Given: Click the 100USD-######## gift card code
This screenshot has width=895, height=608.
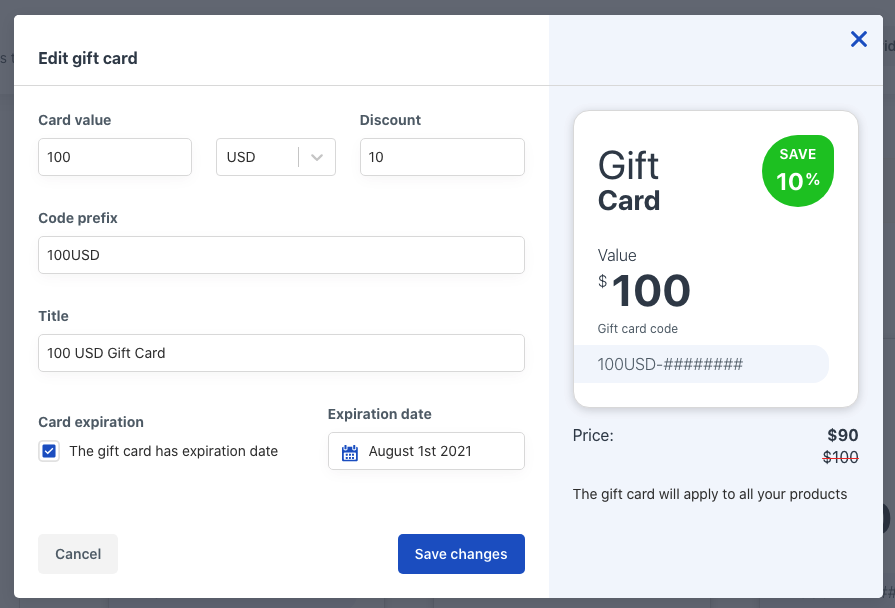Looking at the screenshot, I should (670, 364).
